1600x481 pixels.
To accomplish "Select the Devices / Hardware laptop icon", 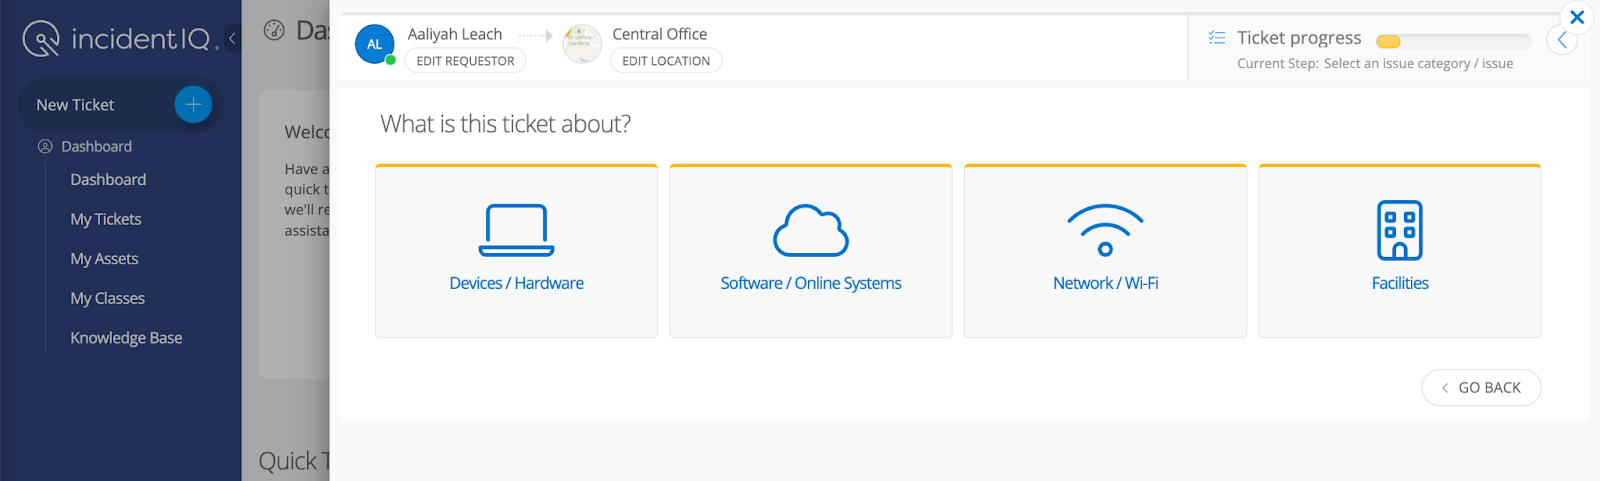I will pyautogui.click(x=516, y=230).
